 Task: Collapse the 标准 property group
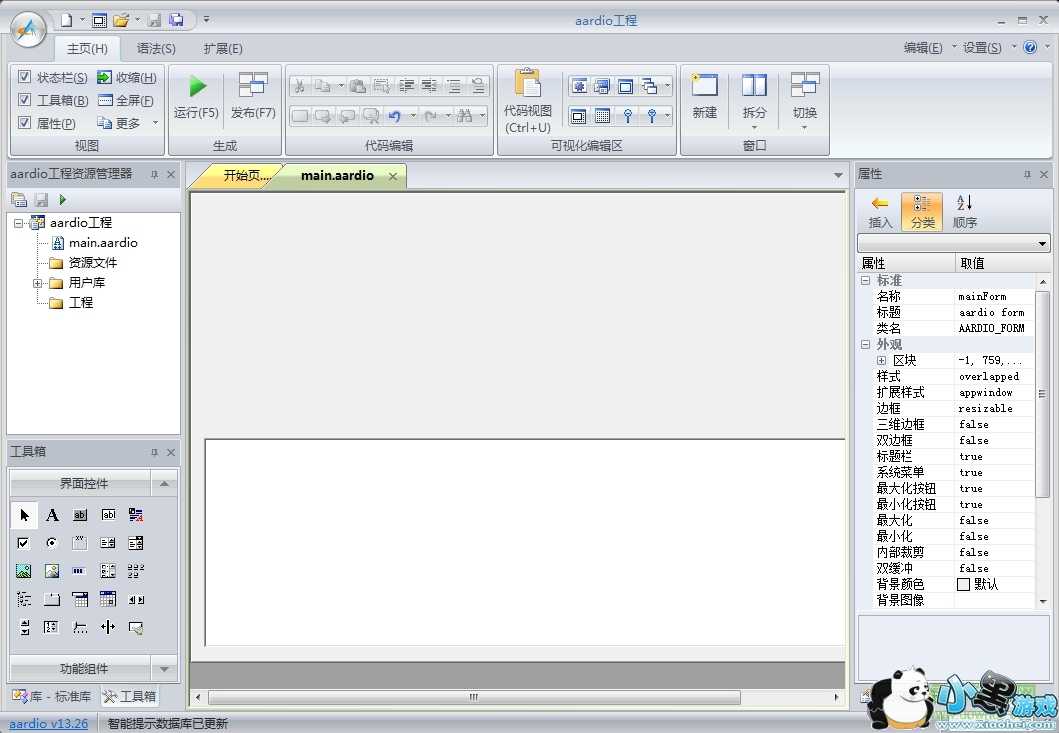point(865,280)
